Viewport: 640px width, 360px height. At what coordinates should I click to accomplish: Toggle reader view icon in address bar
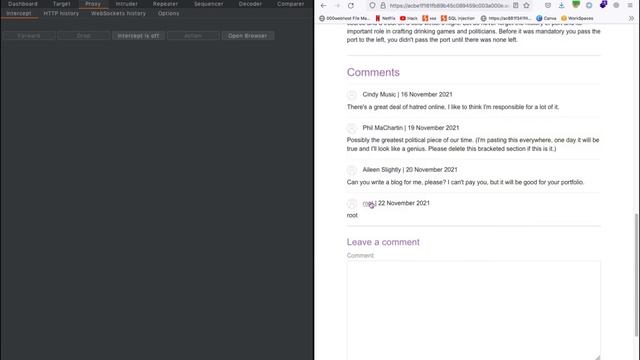[516, 6]
